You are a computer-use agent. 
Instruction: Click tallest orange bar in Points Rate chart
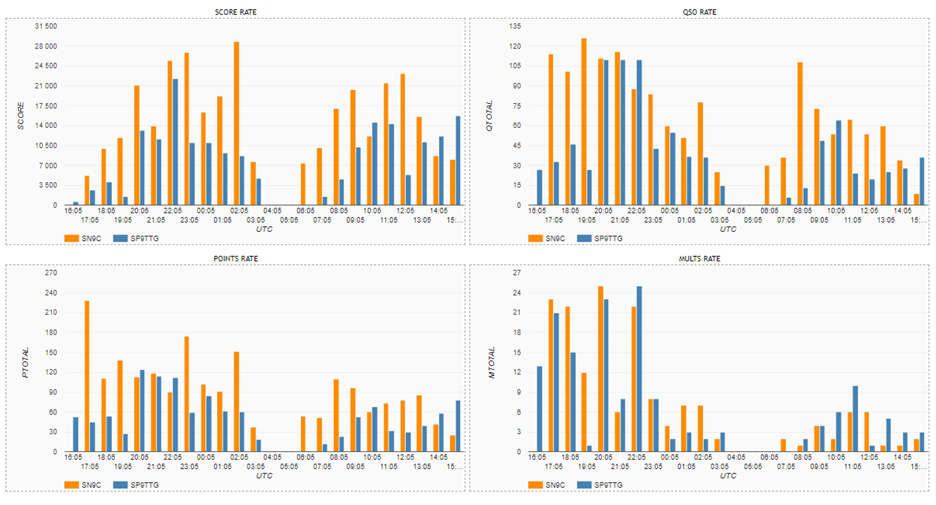click(x=87, y=376)
